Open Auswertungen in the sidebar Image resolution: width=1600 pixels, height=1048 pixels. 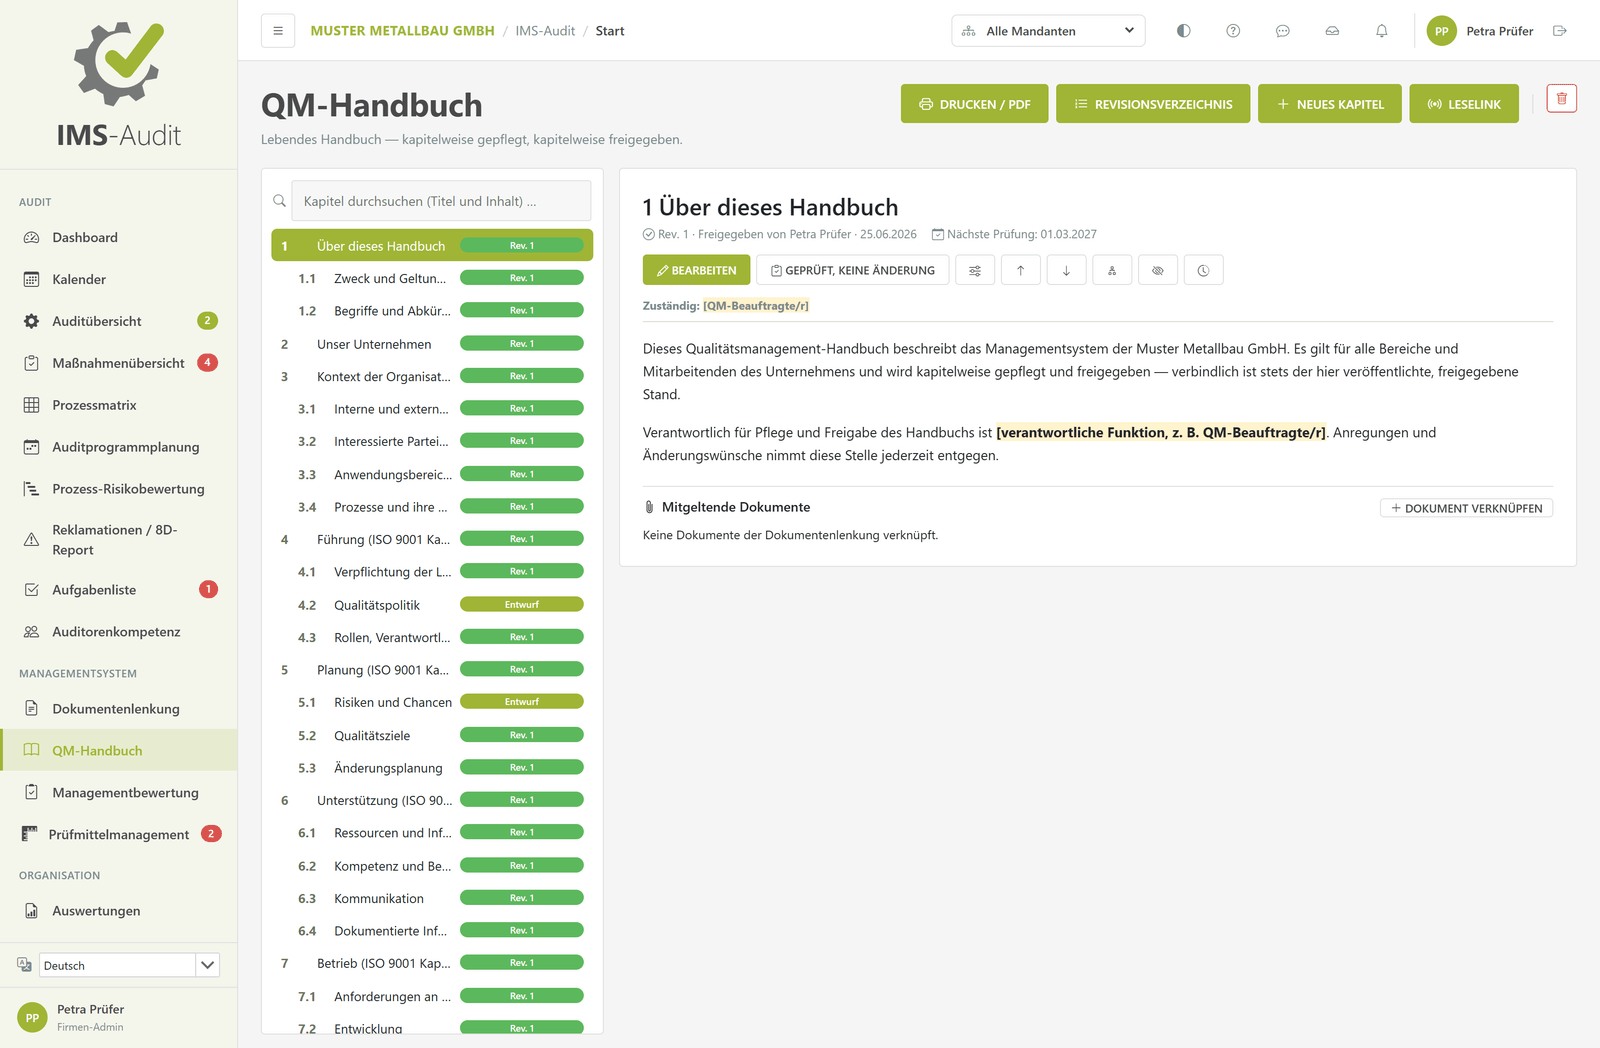(119, 911)
